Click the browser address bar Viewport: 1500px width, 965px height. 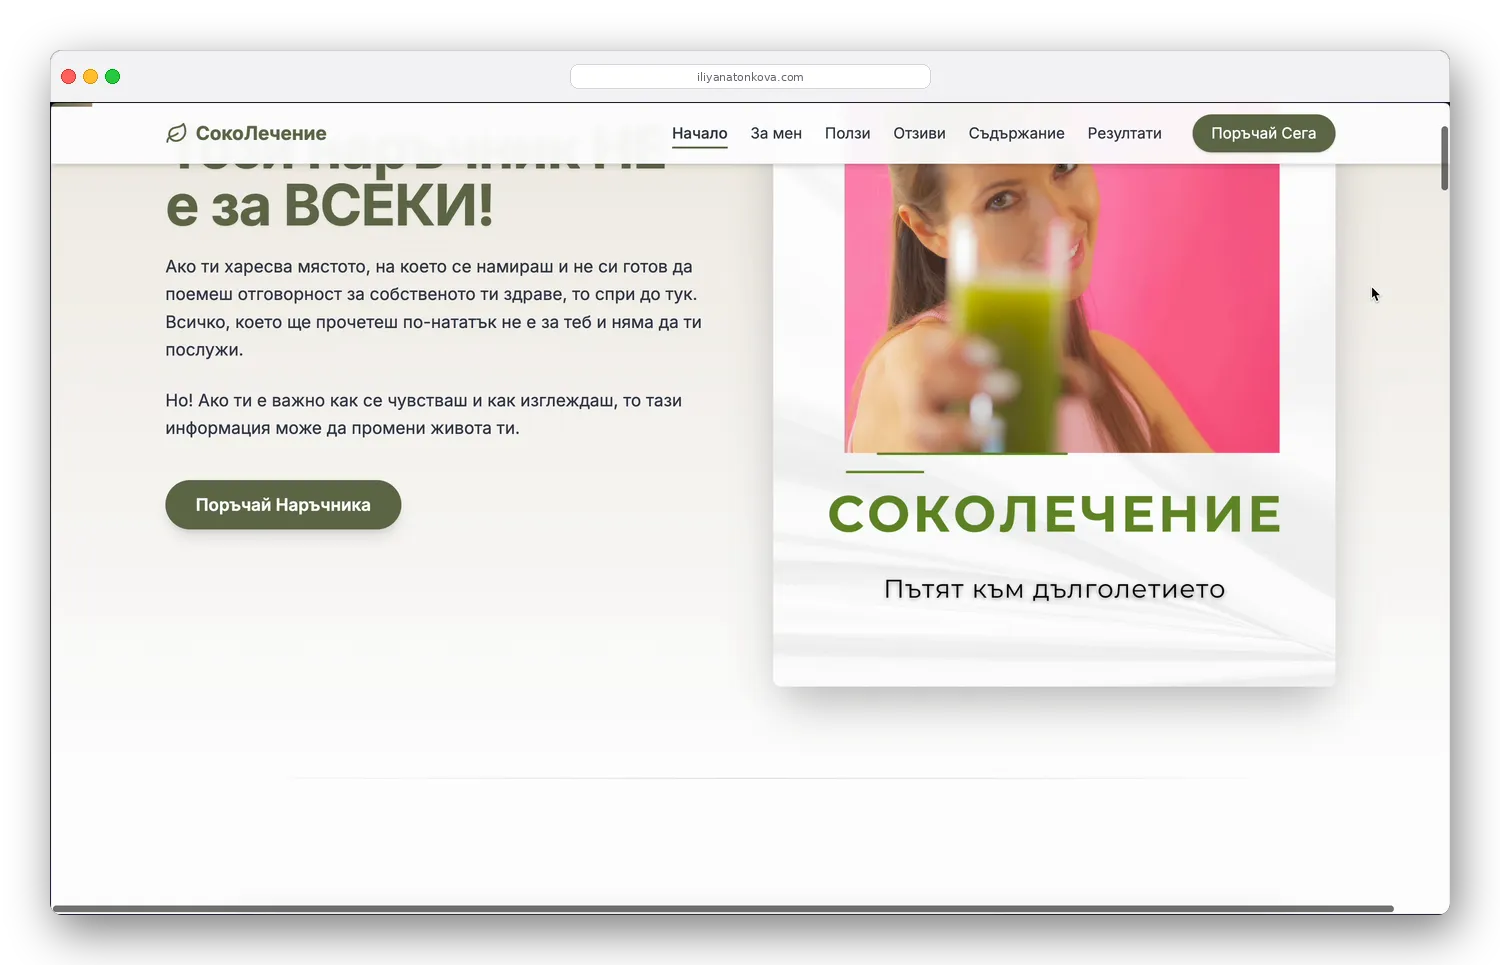click(x=750, y=77)
